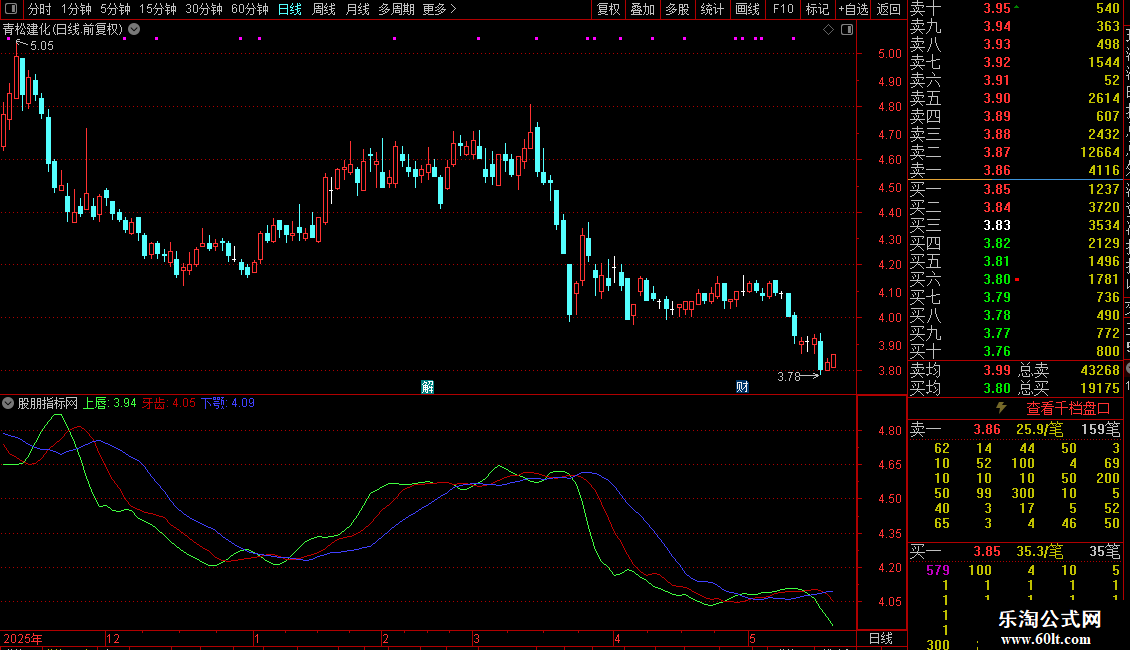Image resolution: width=1130 pixels, height=650 pixels.
Task: Open the 多周期 multi-period view
Action: click(396, 9)
